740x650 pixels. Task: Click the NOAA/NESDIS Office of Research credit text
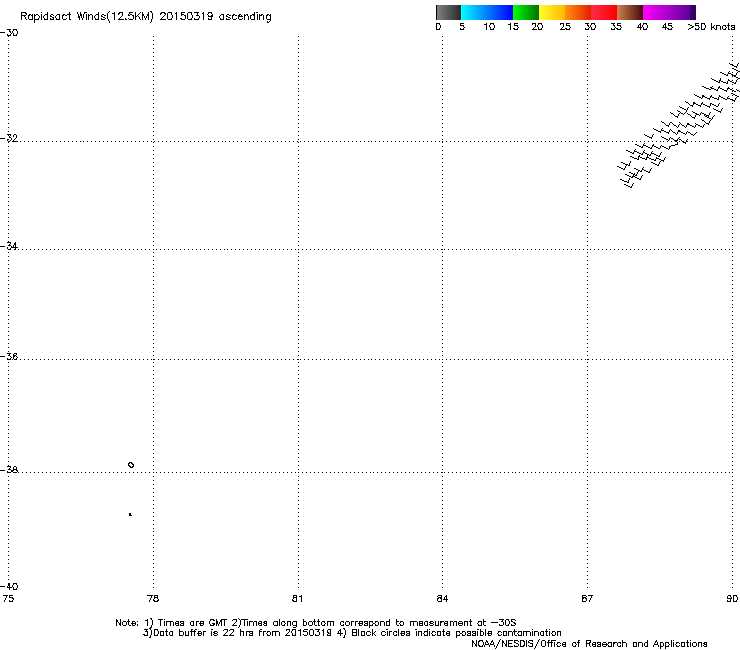pyautogui.click(x=589, y=644)
